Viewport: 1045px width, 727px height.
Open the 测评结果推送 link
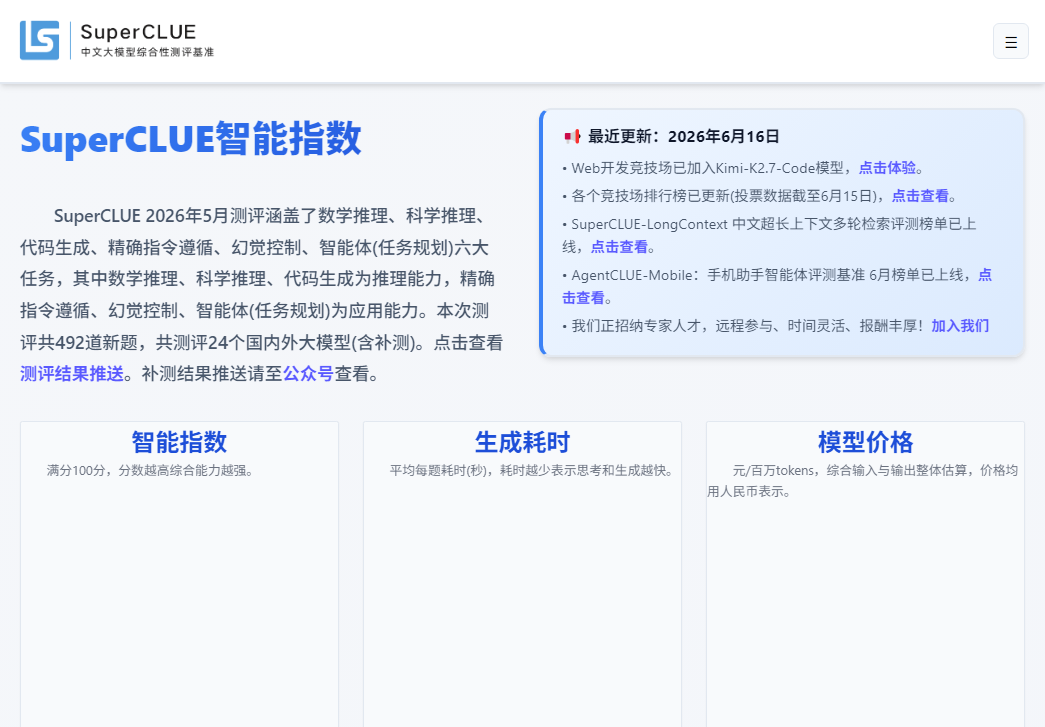click(x=72, y=374)
